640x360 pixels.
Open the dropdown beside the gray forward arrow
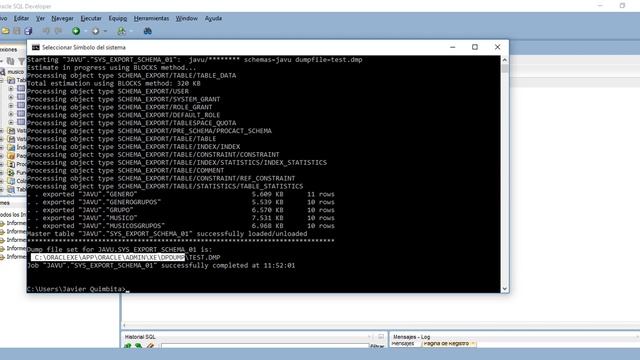(105, 31)
